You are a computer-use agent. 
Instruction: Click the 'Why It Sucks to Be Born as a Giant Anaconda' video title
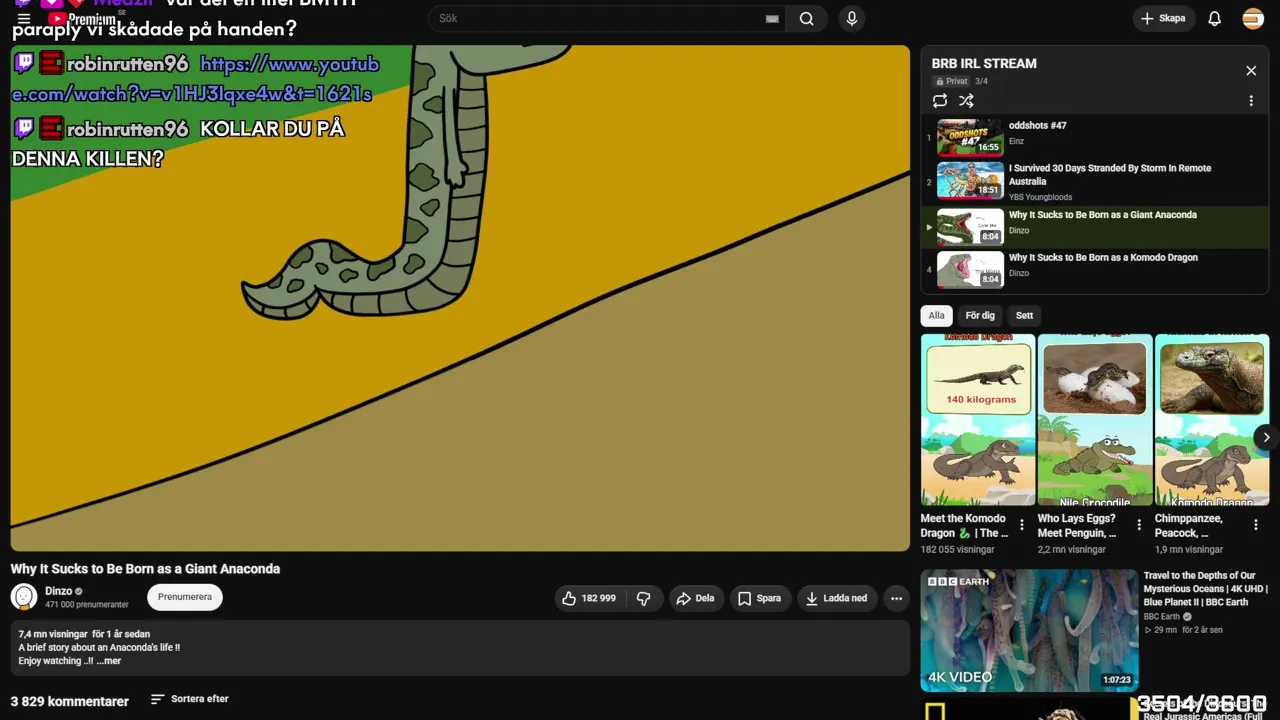point(145,569)
